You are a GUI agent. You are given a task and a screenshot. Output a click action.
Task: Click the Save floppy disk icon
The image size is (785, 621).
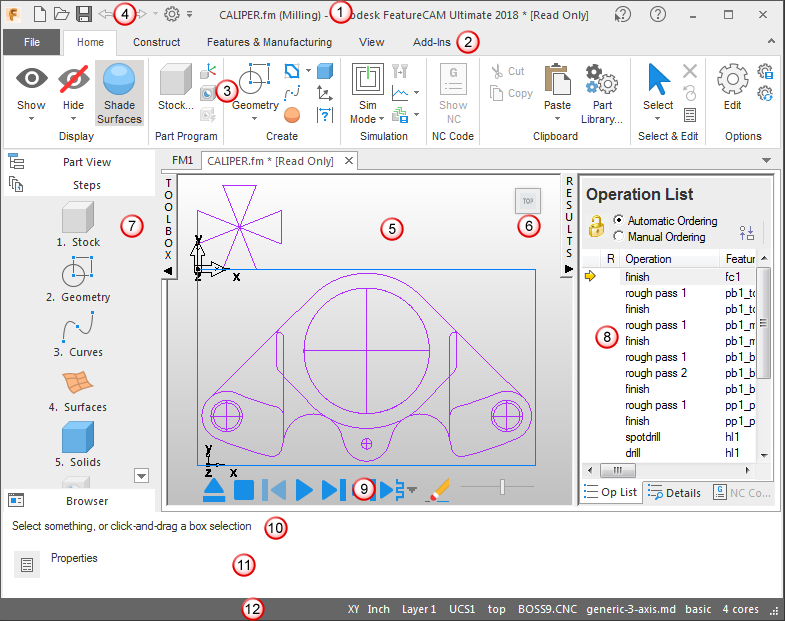point(84,14)
